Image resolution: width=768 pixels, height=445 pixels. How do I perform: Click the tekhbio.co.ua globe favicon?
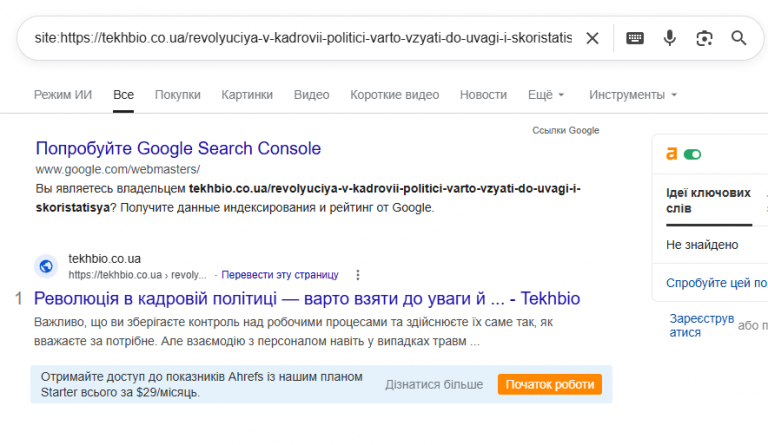point(46,266)
